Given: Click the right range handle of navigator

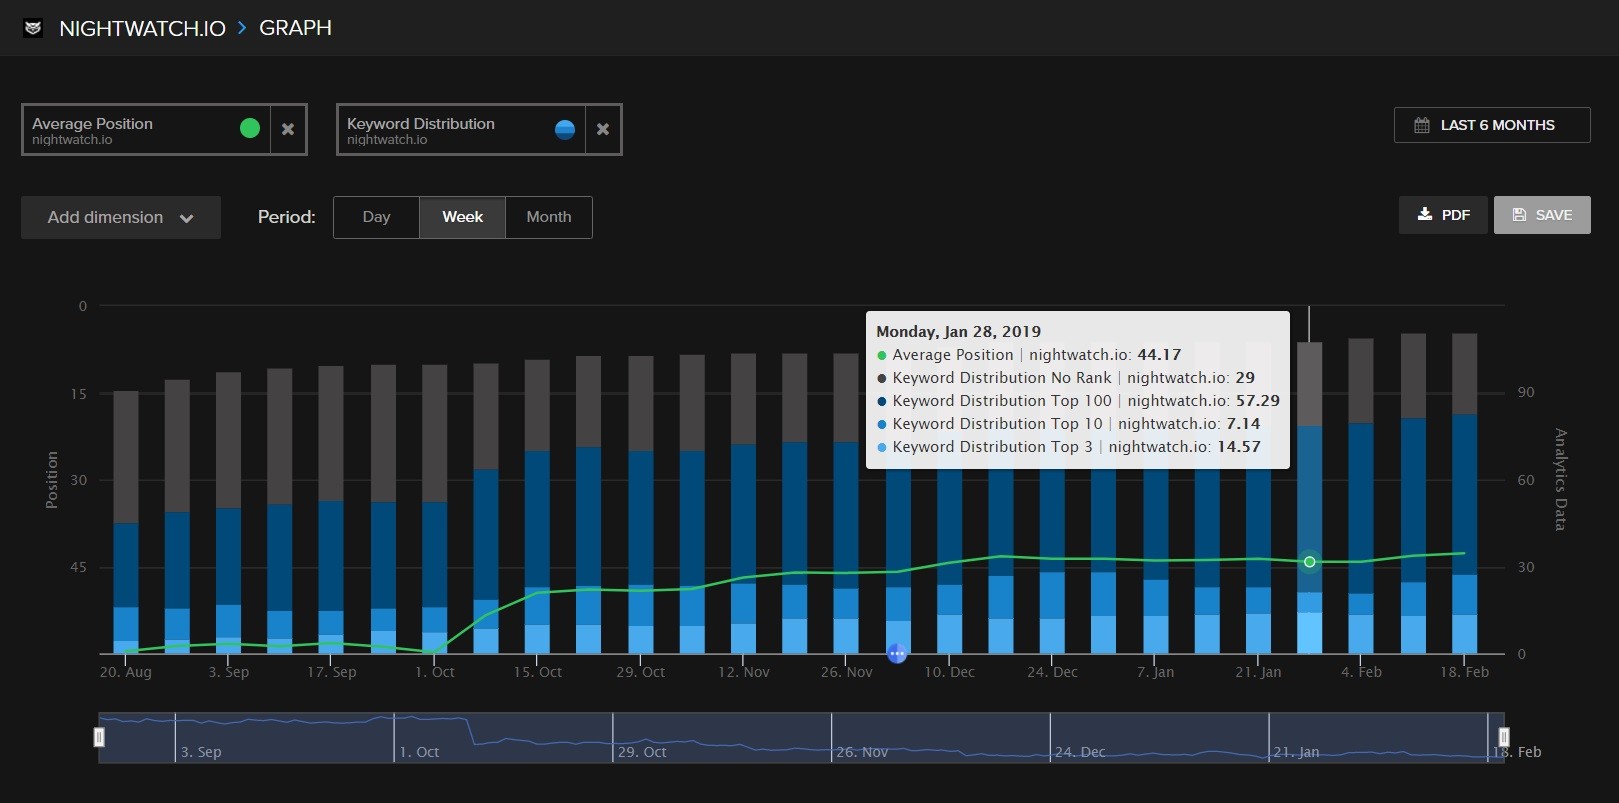Looking at the screenshot, I should coord(1503,737).
